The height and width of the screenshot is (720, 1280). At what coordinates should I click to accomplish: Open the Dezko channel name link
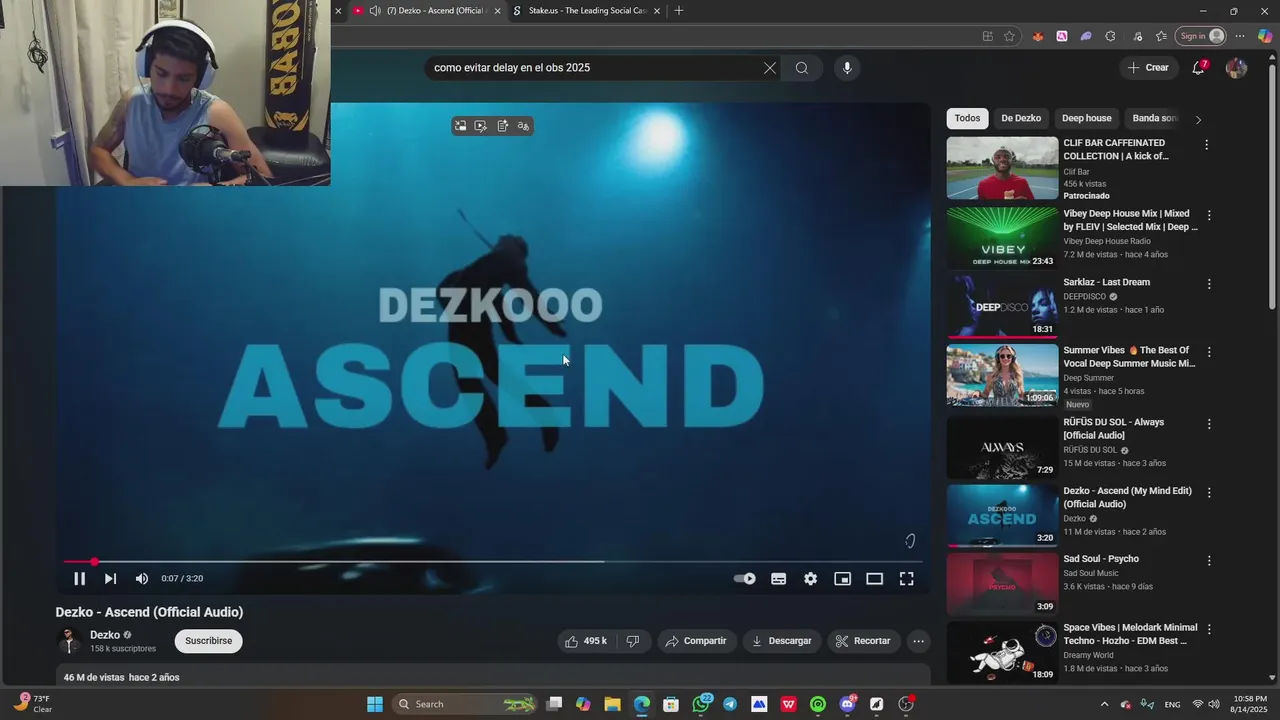[105, 635]
